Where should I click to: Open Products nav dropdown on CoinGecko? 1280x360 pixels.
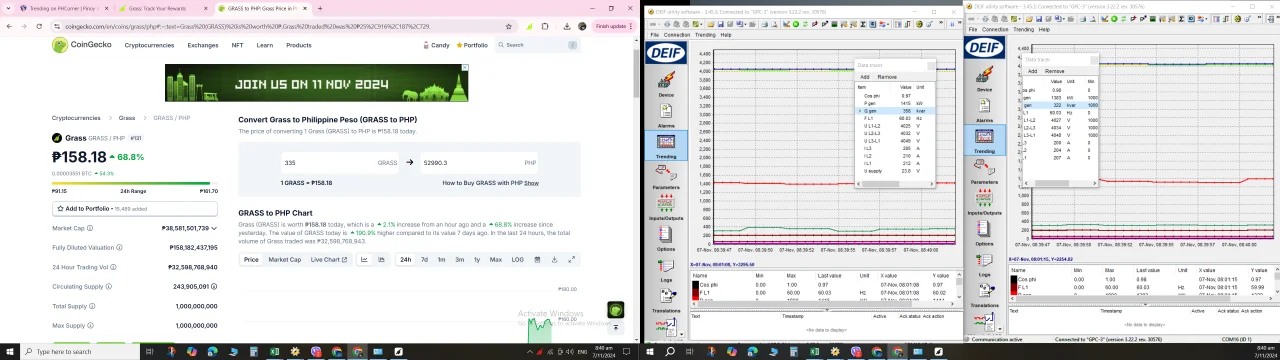pyautogui.click(x=298, y=45)
